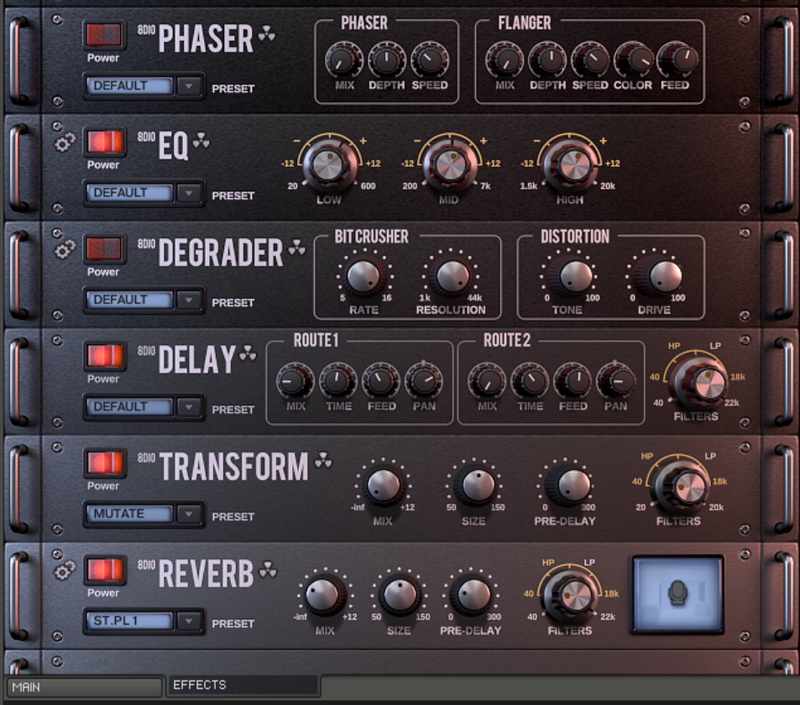Toggle the PHASER power switch

[x=105, y=35]
